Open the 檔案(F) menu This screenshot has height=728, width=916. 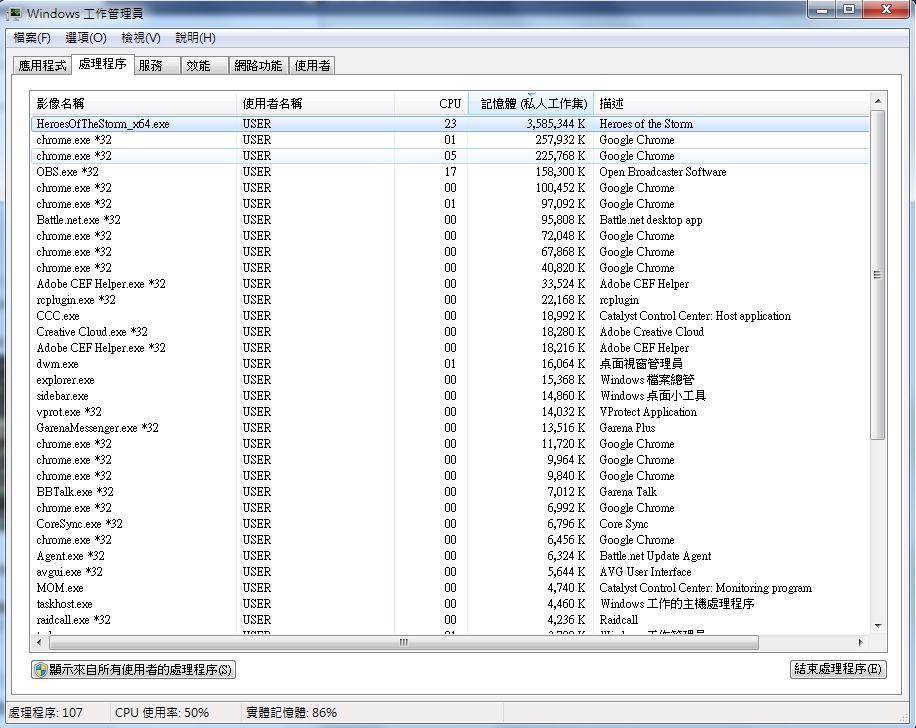coord(32,38)
